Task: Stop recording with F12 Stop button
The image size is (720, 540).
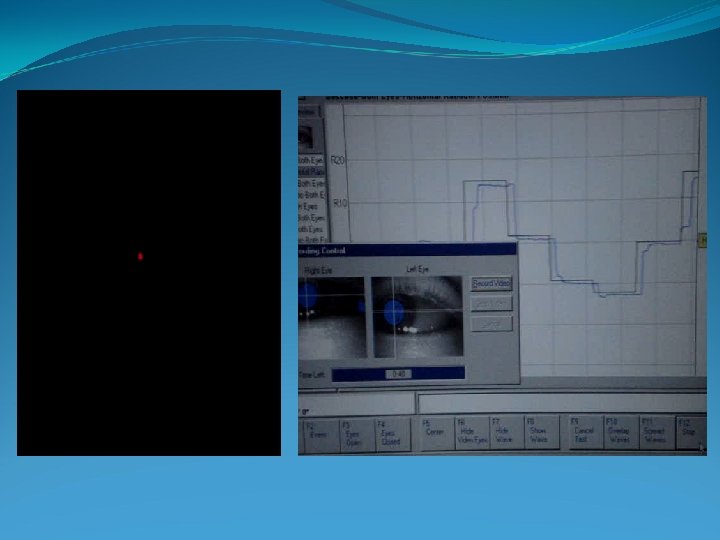Action: tap(691, 433)
